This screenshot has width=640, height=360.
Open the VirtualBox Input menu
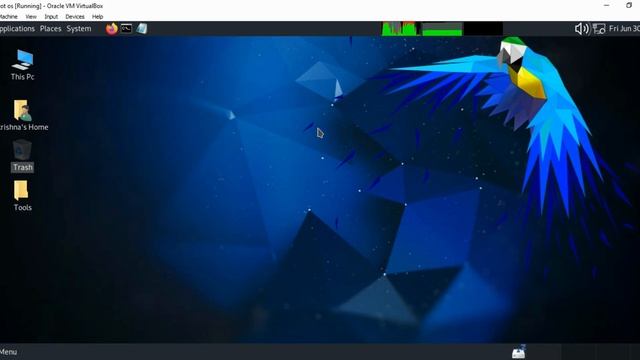point(51,17)
